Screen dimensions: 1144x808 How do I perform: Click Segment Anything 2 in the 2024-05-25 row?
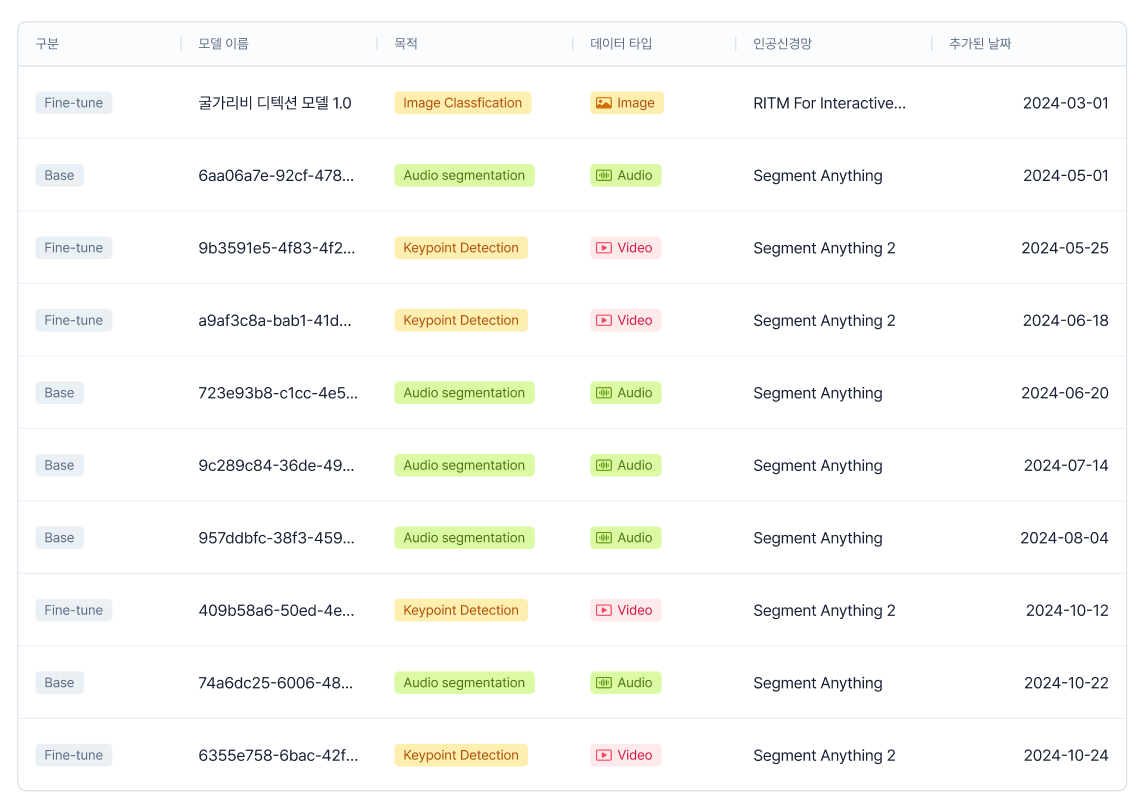[x=824, y=248]
